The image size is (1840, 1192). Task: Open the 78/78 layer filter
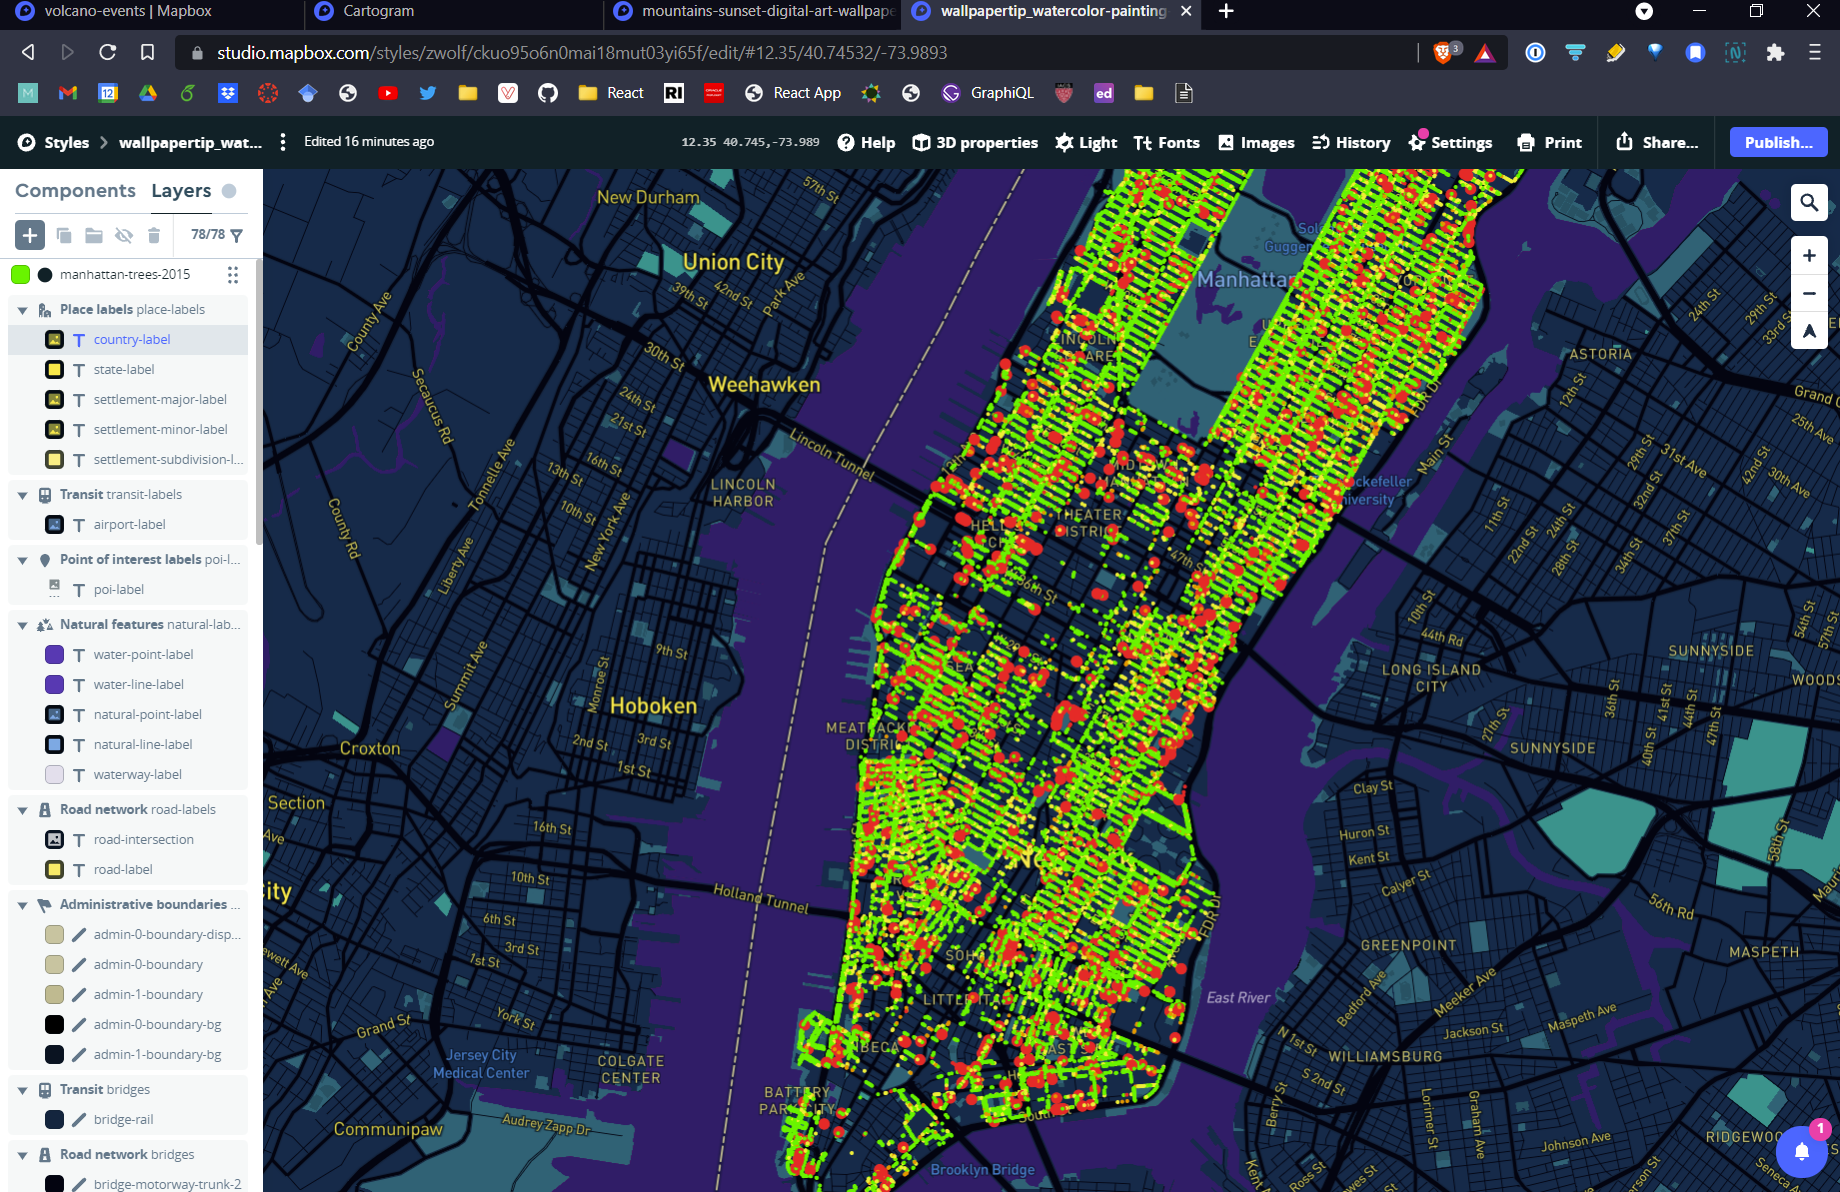217,235
